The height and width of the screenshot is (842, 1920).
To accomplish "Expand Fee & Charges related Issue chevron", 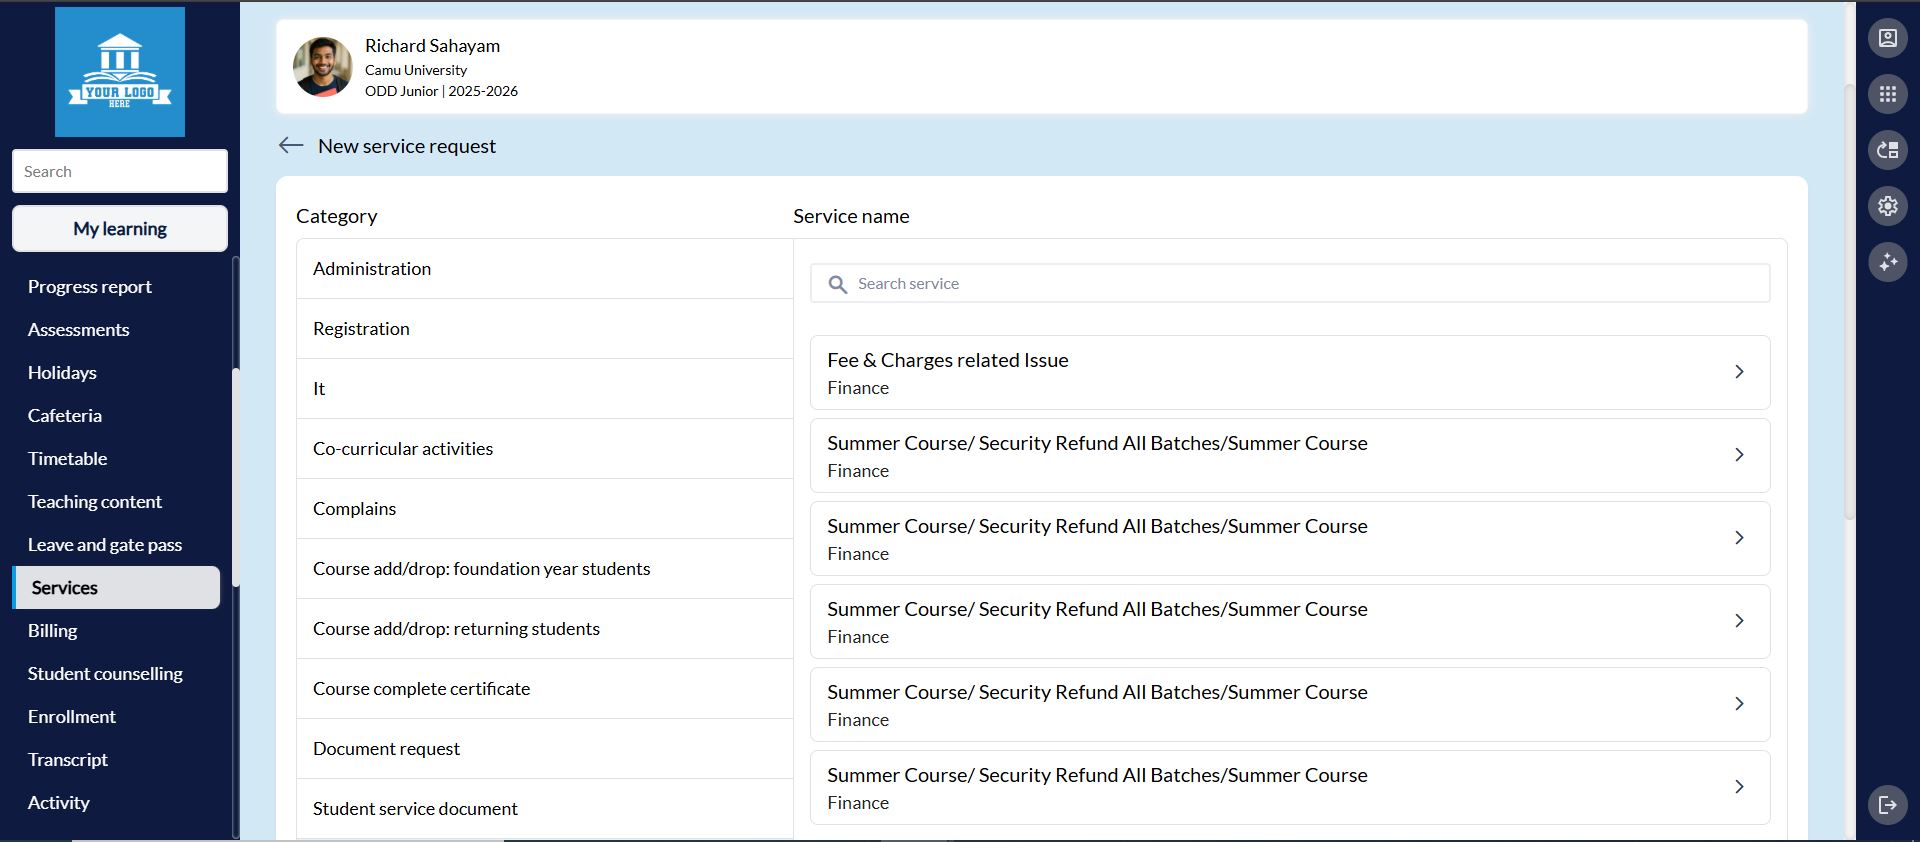I will (x=1739, y=372).
